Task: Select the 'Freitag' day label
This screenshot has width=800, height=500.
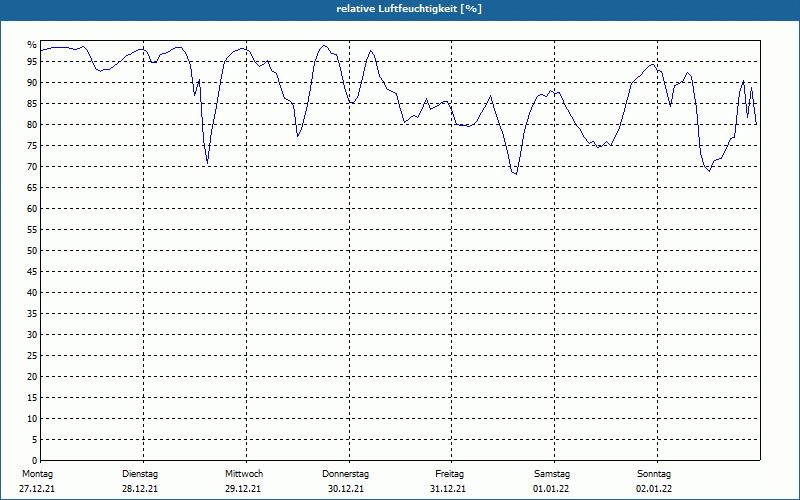Action: (x=449, y=474)
